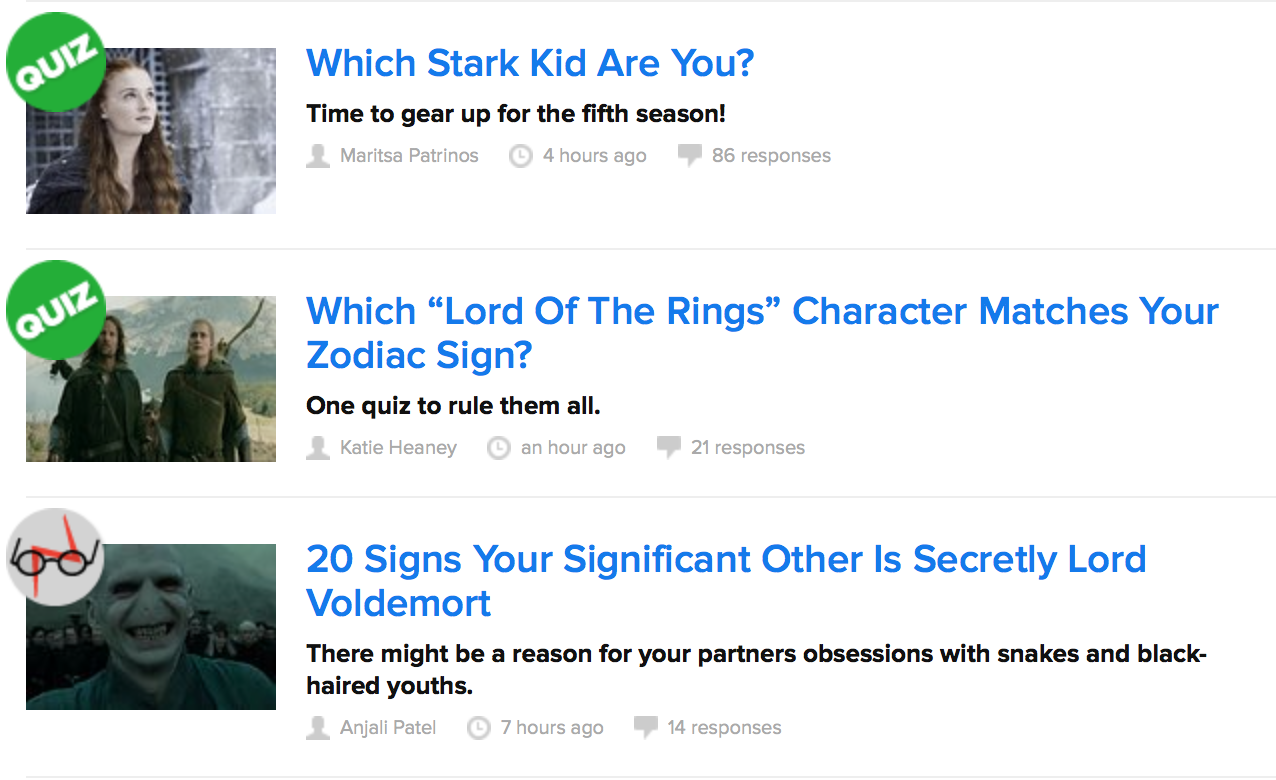The height and width of the screenshot is (780, 1276).
Task: View the 86 responses link
Action: click(x=771, y=156)
